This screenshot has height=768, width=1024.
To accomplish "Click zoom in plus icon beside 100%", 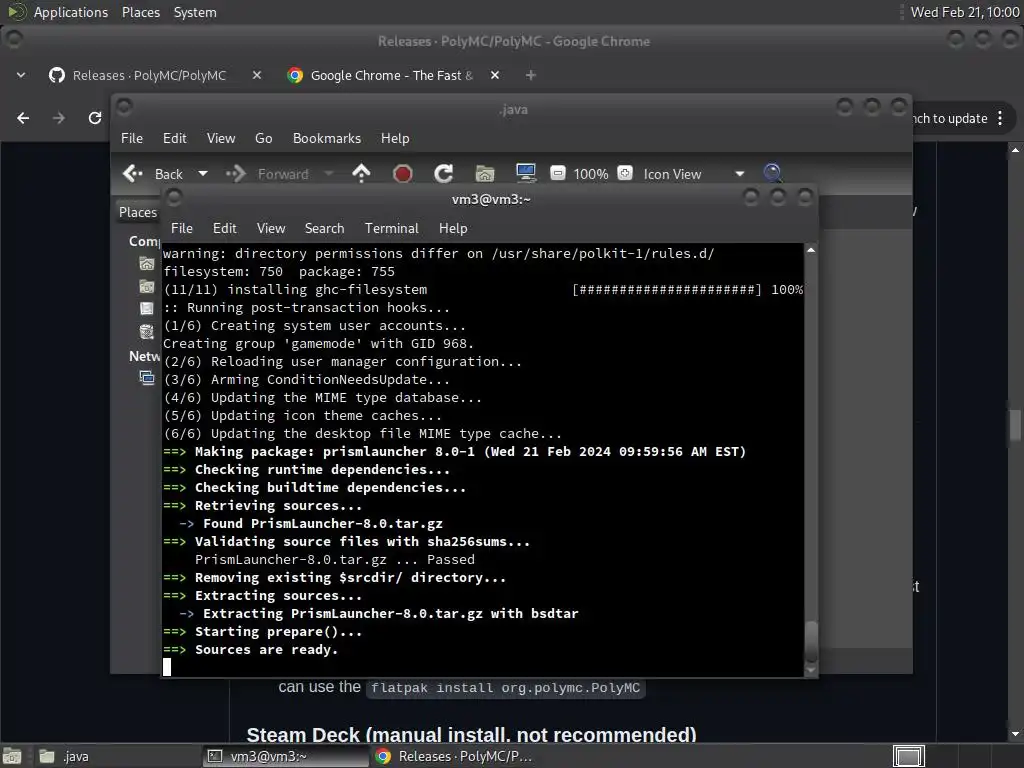I will pos(625,173).
